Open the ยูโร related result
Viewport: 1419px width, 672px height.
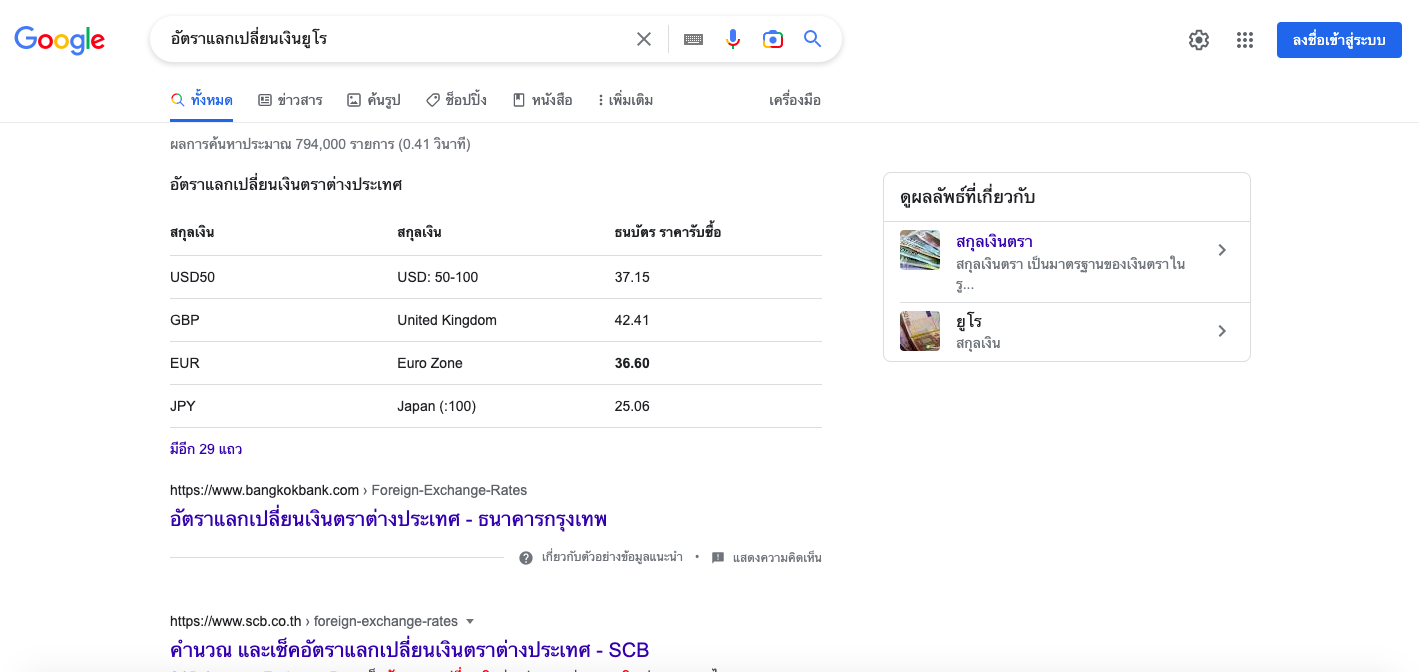[969, 322]
